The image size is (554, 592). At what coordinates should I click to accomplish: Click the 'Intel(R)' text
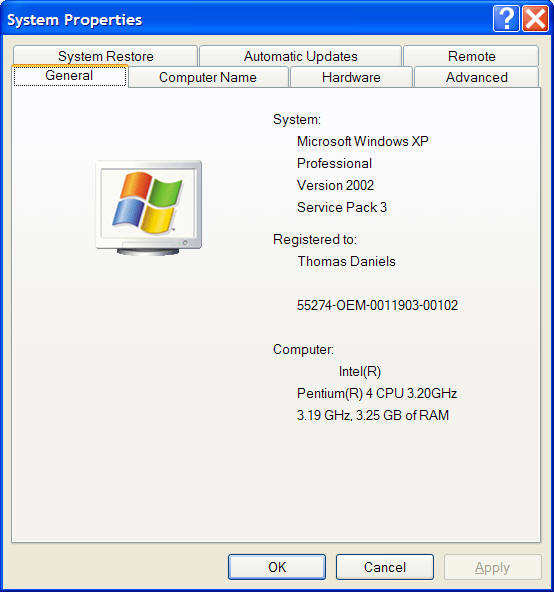pos(360,371)
